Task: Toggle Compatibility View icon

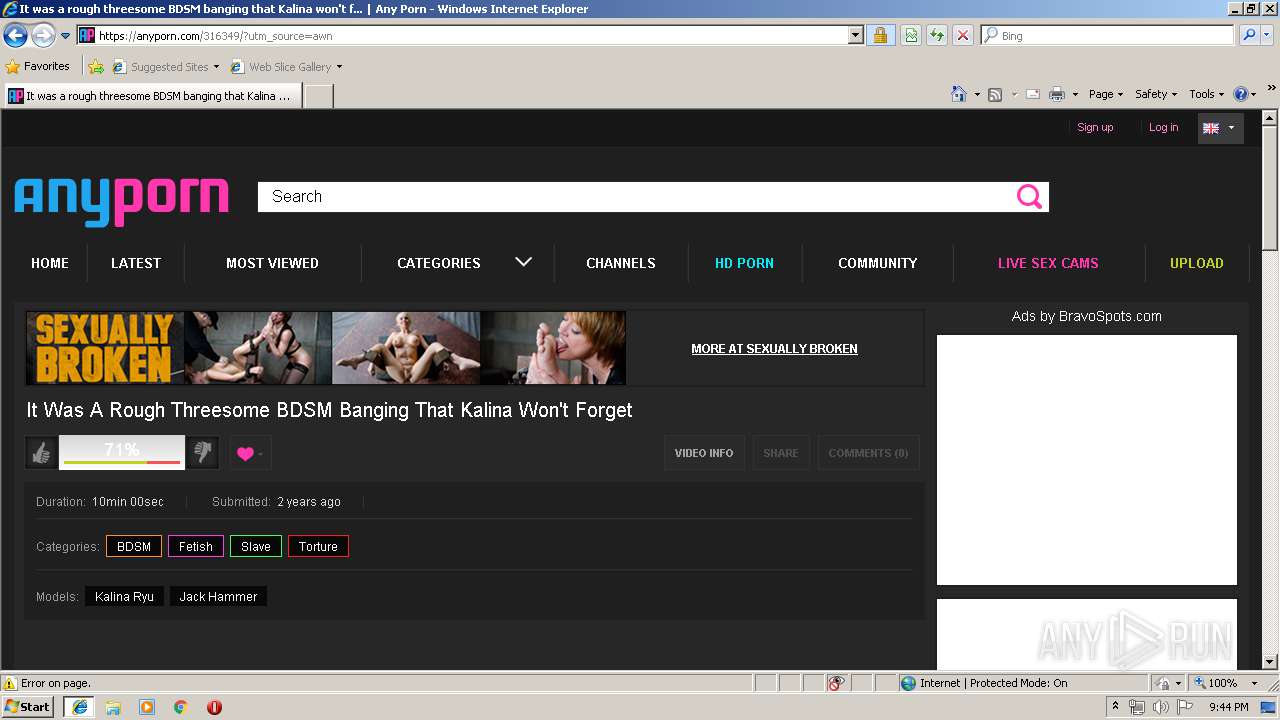Action: 911,35
